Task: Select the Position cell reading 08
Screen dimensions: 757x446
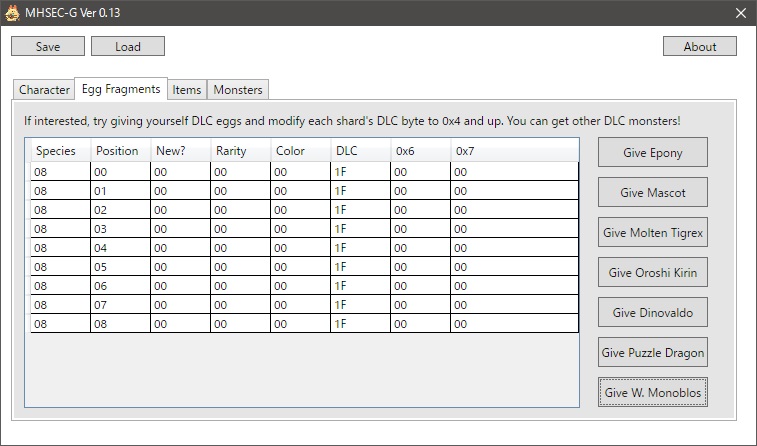Action: [x=121, y=323]
